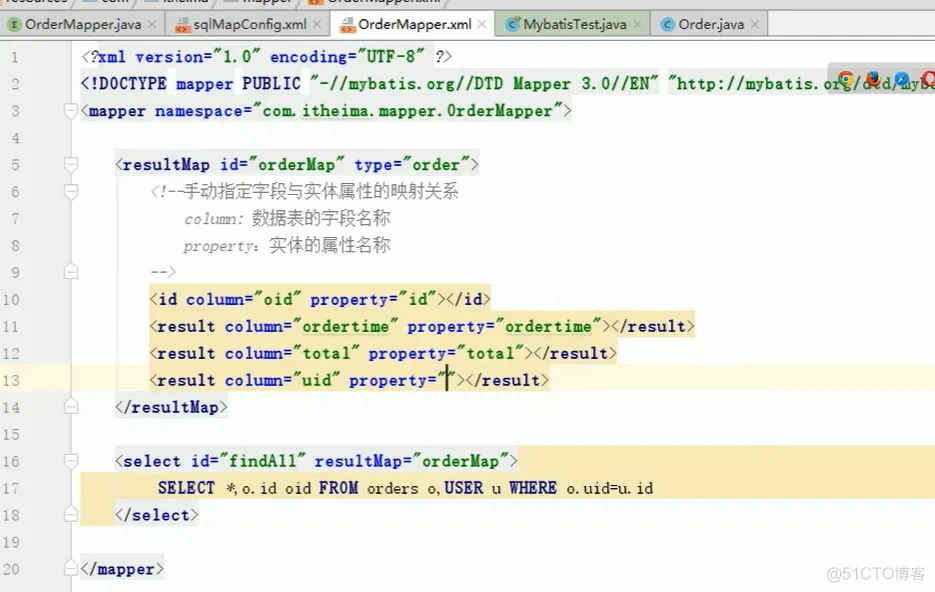The width and height of the screenshot is (935, 592).
Task: Click column value "uid" on line 13
Action: coord(317,380)
